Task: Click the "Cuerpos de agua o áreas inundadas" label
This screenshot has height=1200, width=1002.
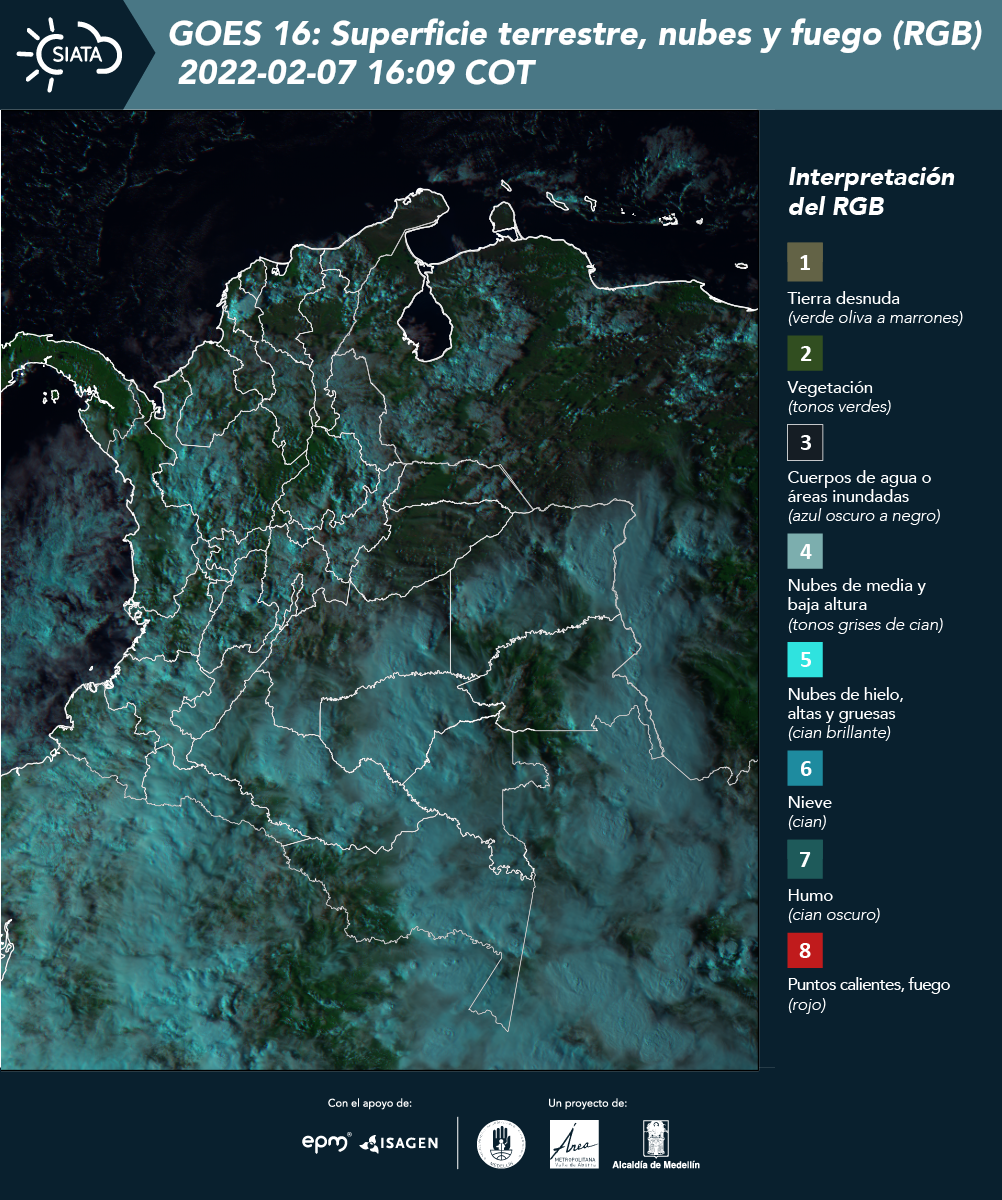Action: click(859, 487)
